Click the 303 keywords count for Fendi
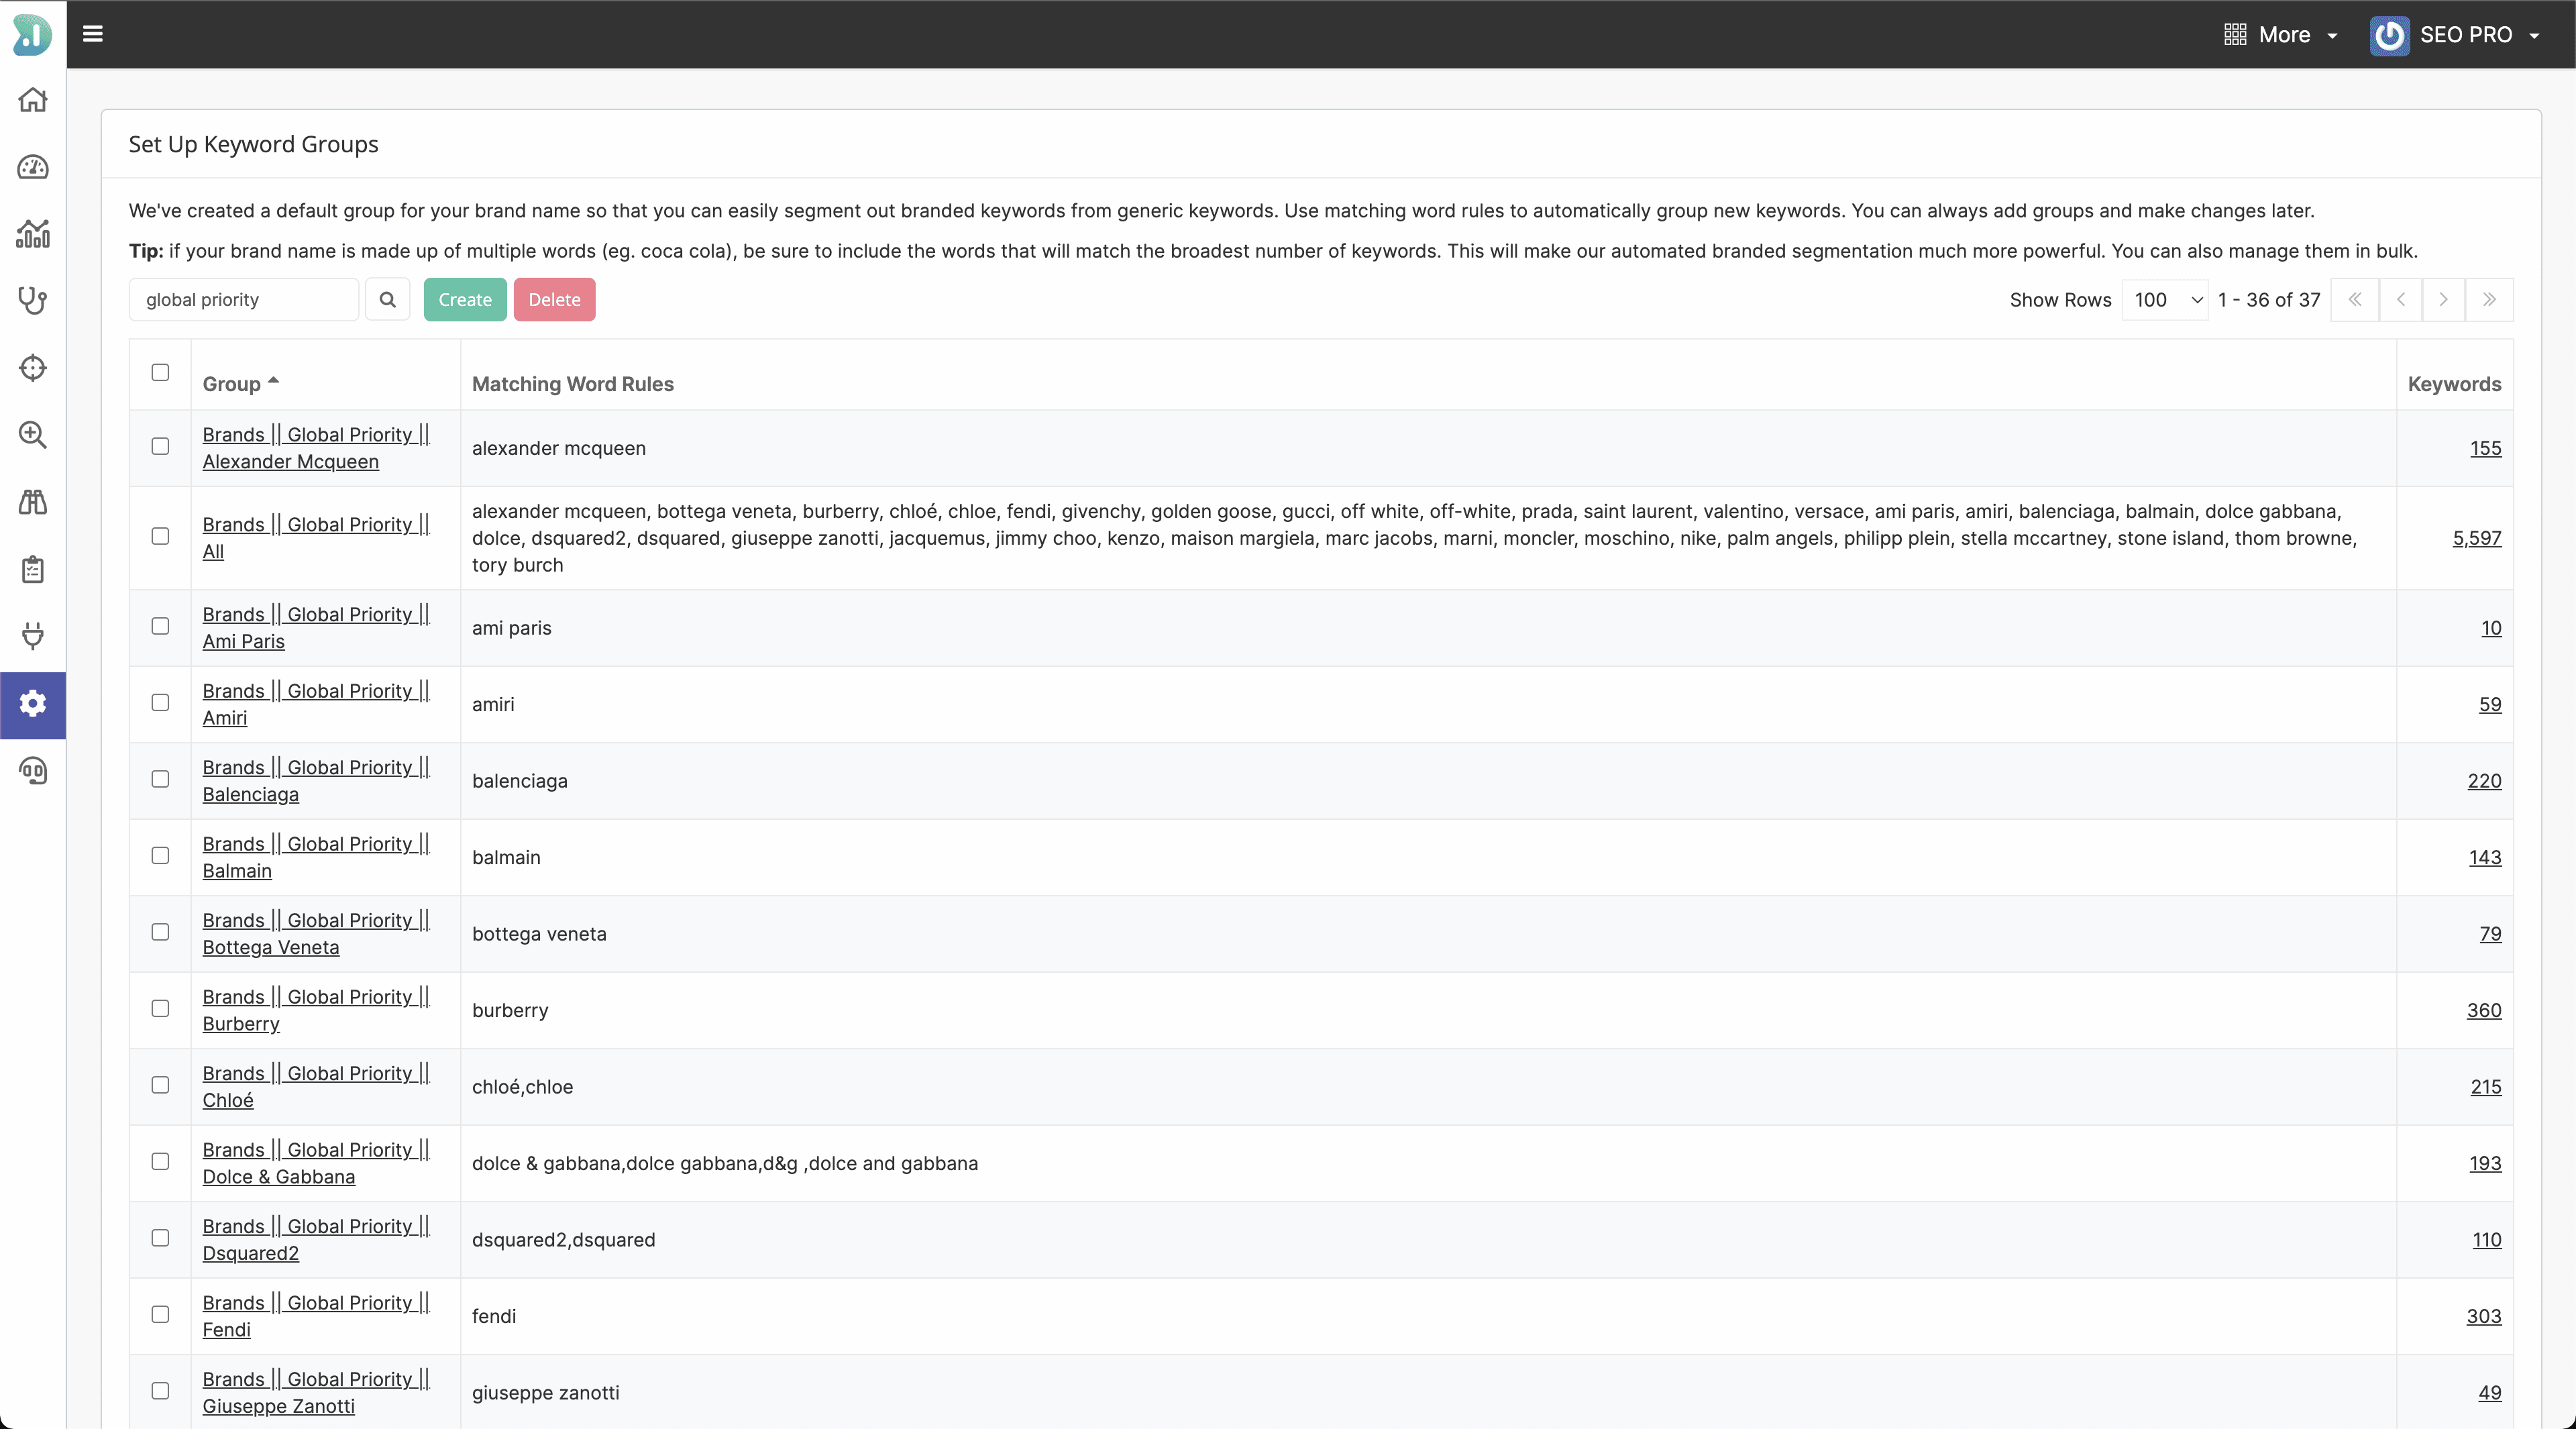This screenshot has width=2576, height=1429. [x=2483, y=1316]
